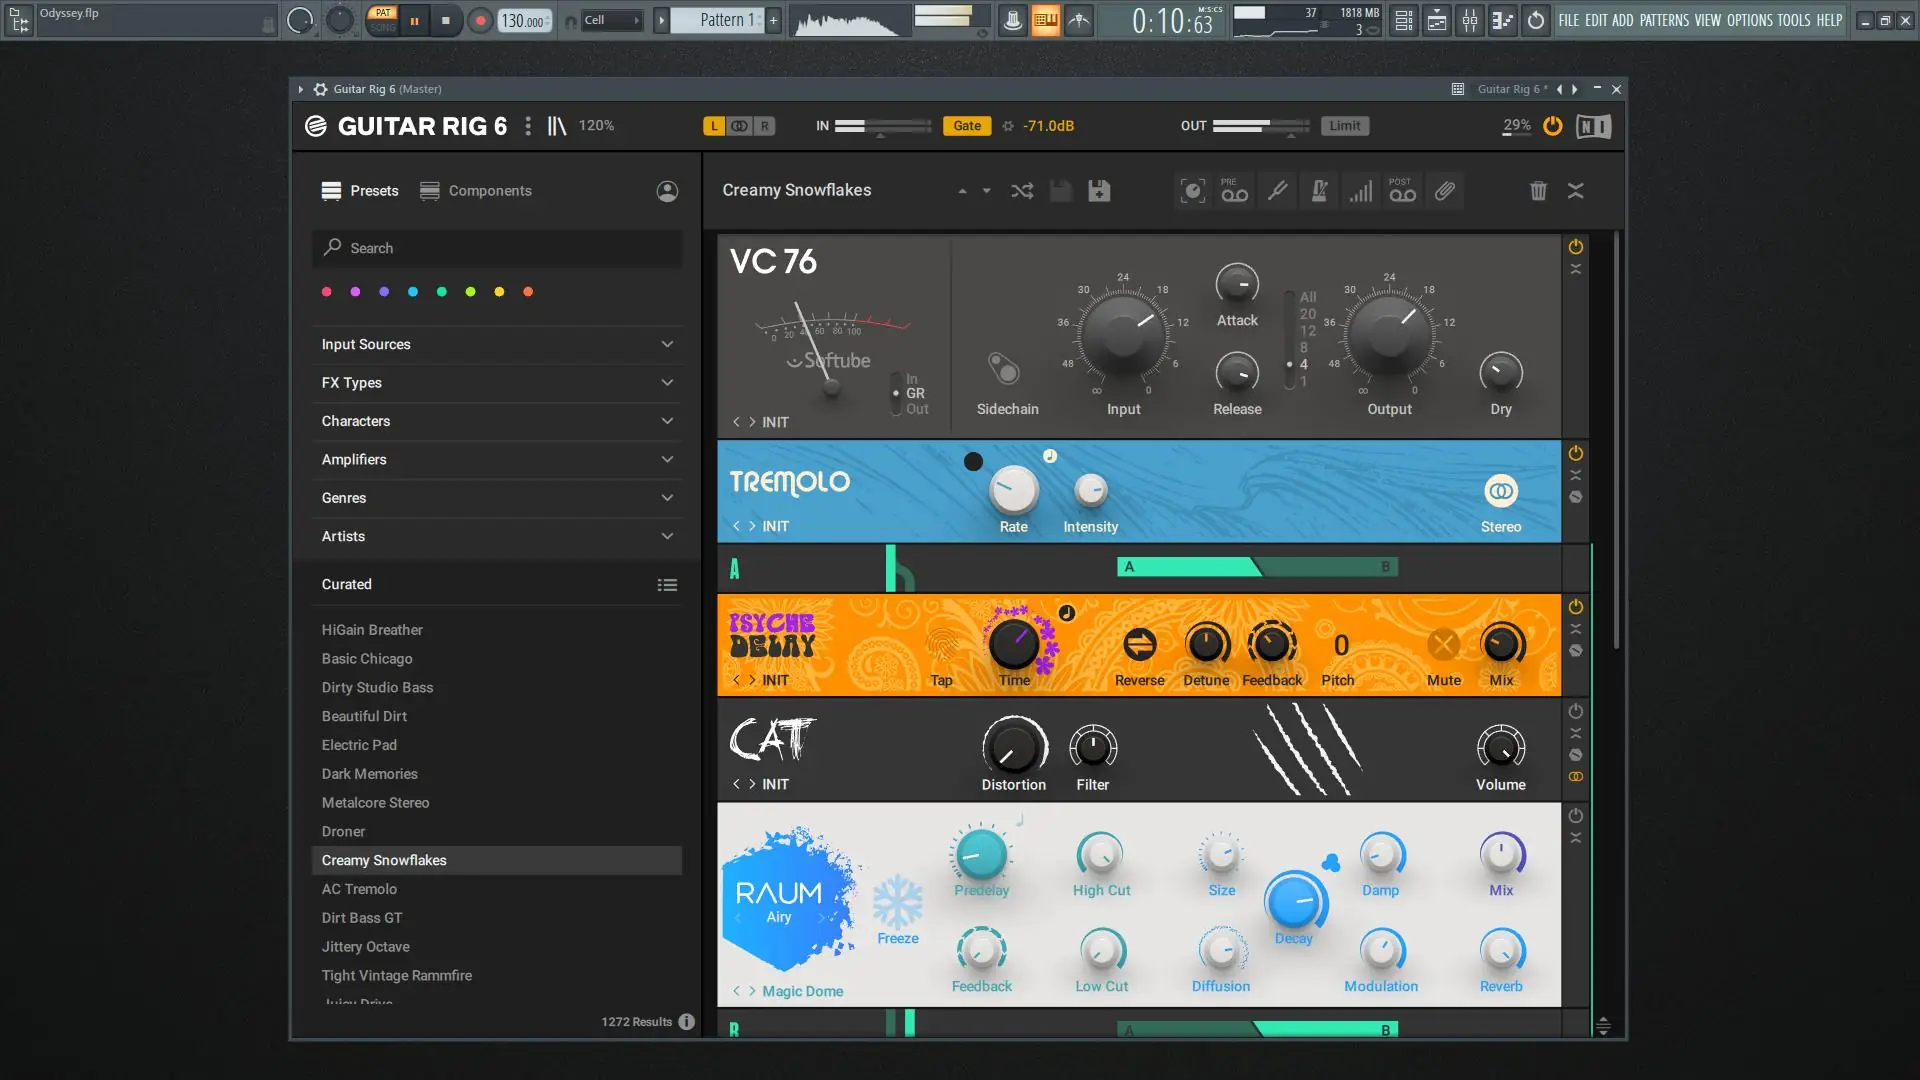Select the Dark Memories preset

[369, 774]
